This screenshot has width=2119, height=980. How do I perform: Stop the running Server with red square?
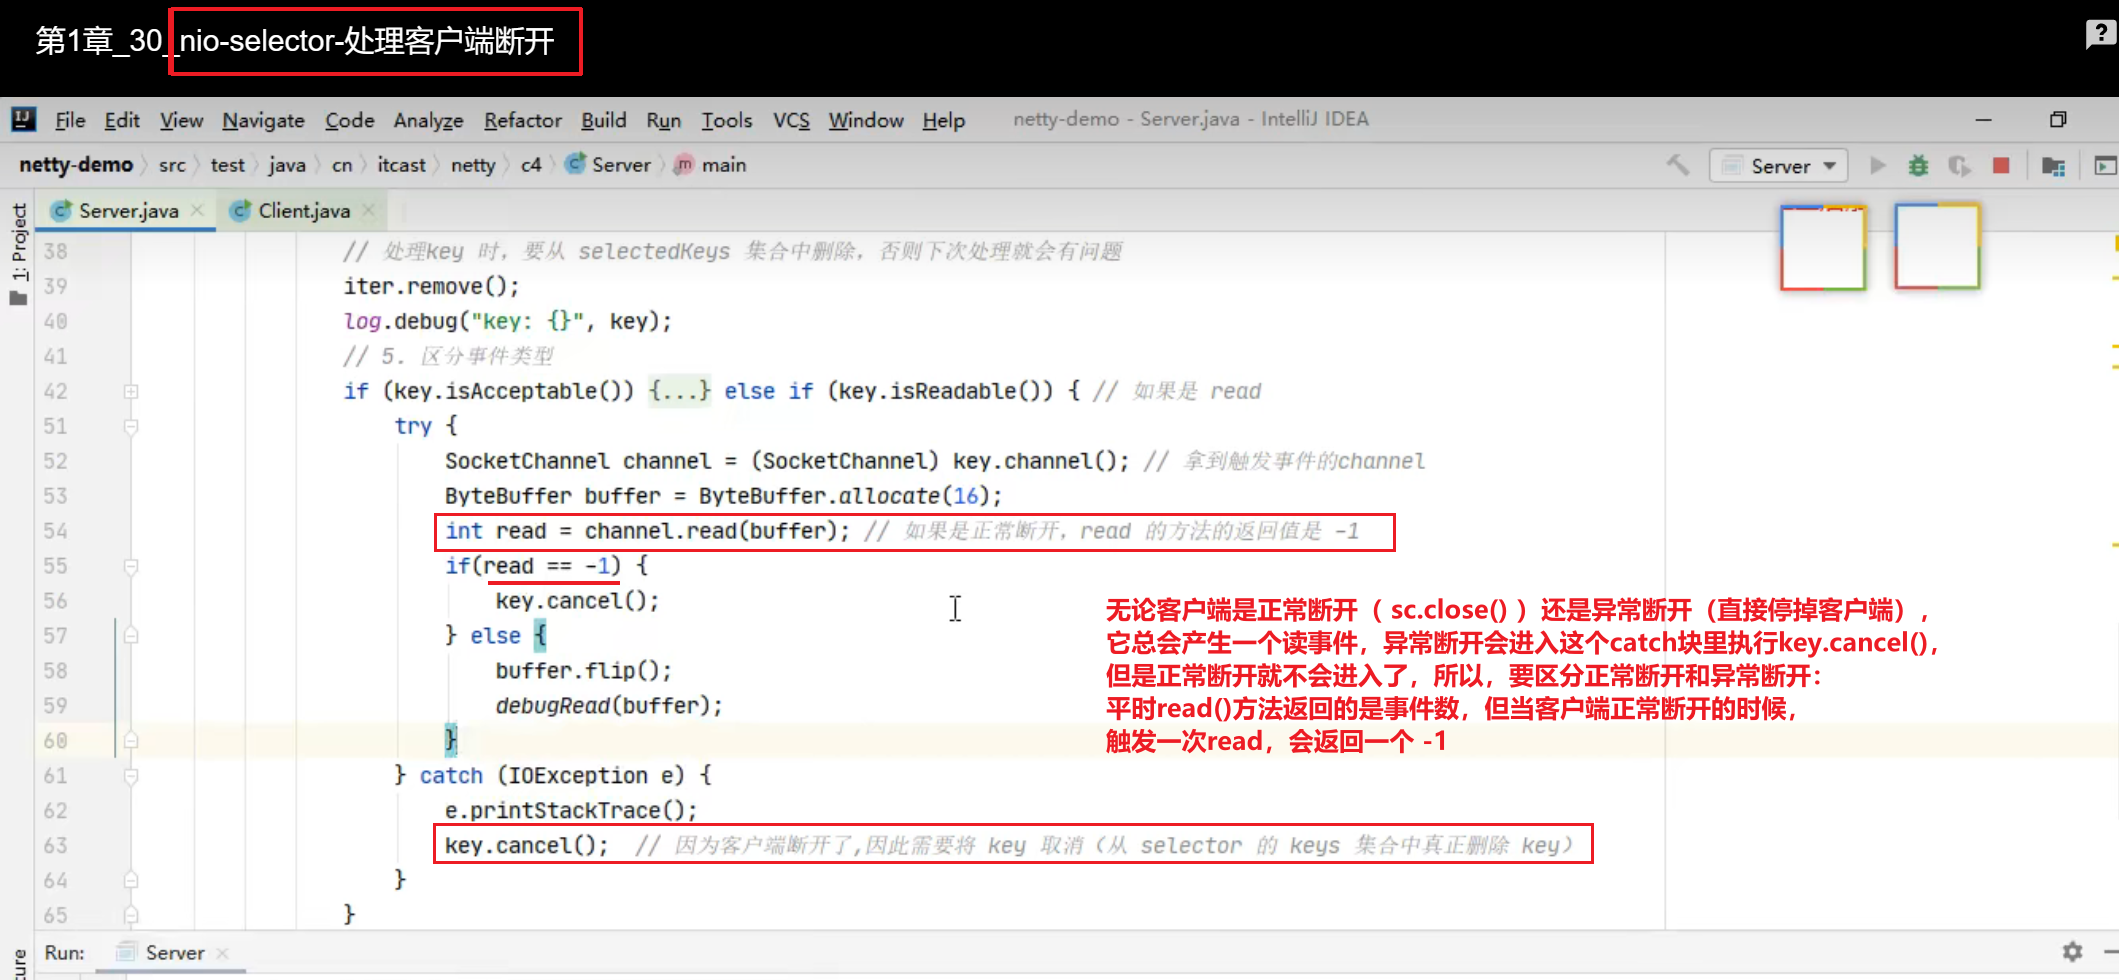pyautogui.click(x=2001, y=165)
